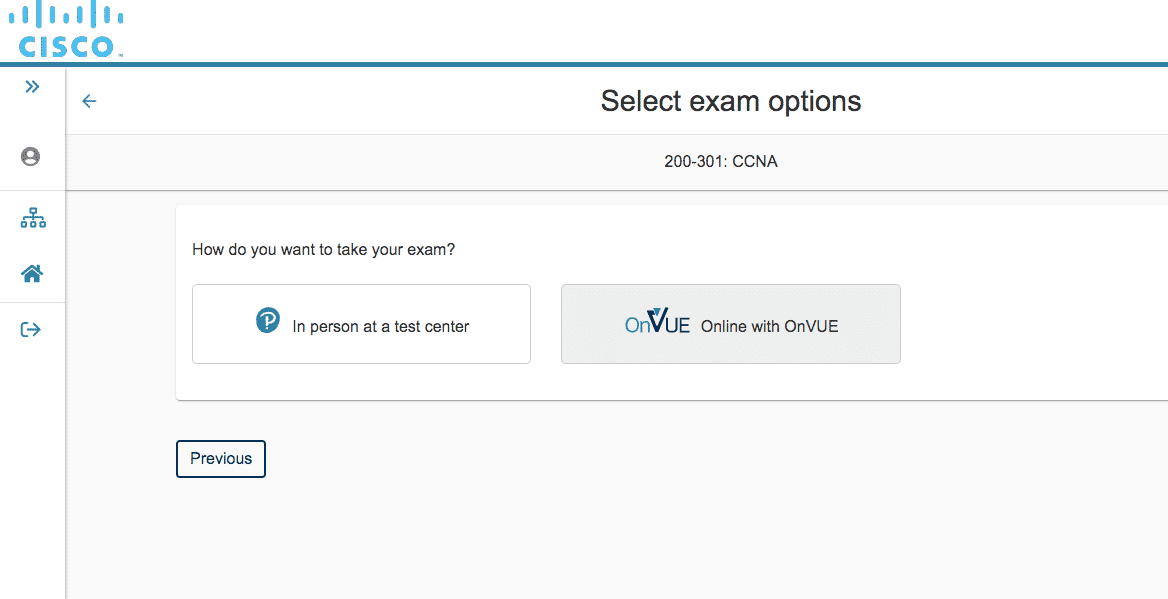Click the OnVUE logo graphic

tap(657, 321)
